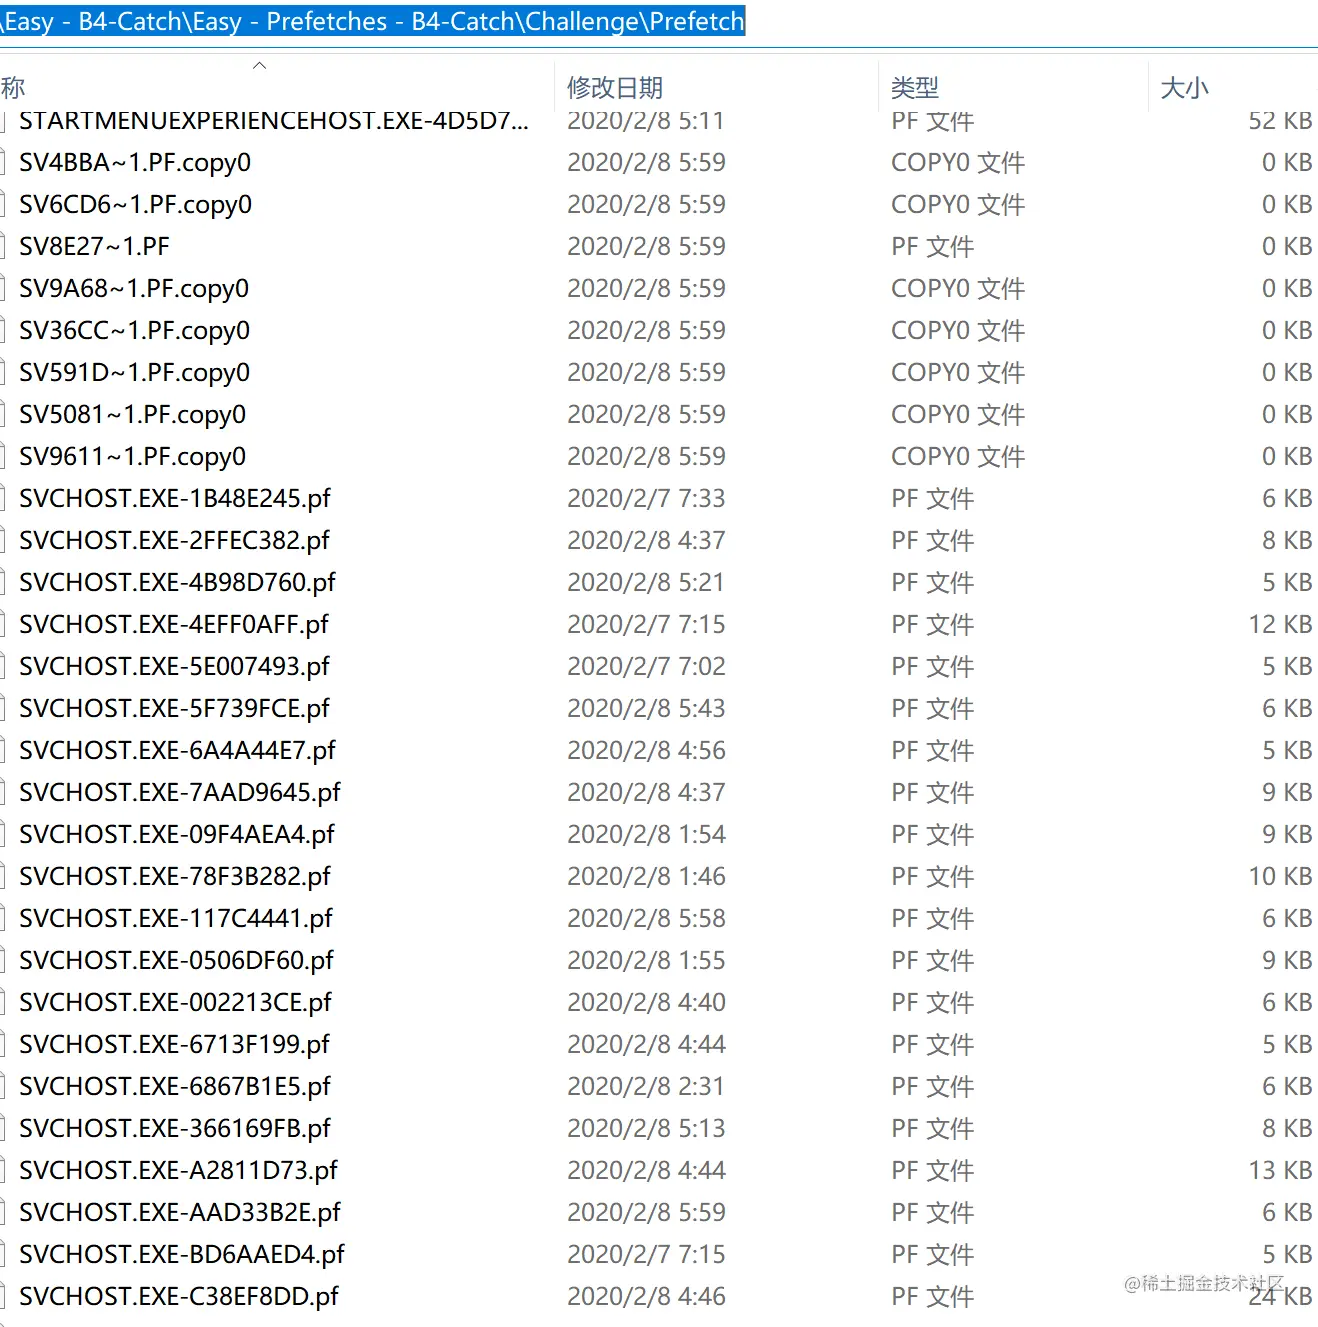The image size is (1318, 1327).
Task: Click the 12 KB size of SVCHOST.EXE-4EFF0AFF.pf
Action: pyautogui.click(x=1280, y=625)
